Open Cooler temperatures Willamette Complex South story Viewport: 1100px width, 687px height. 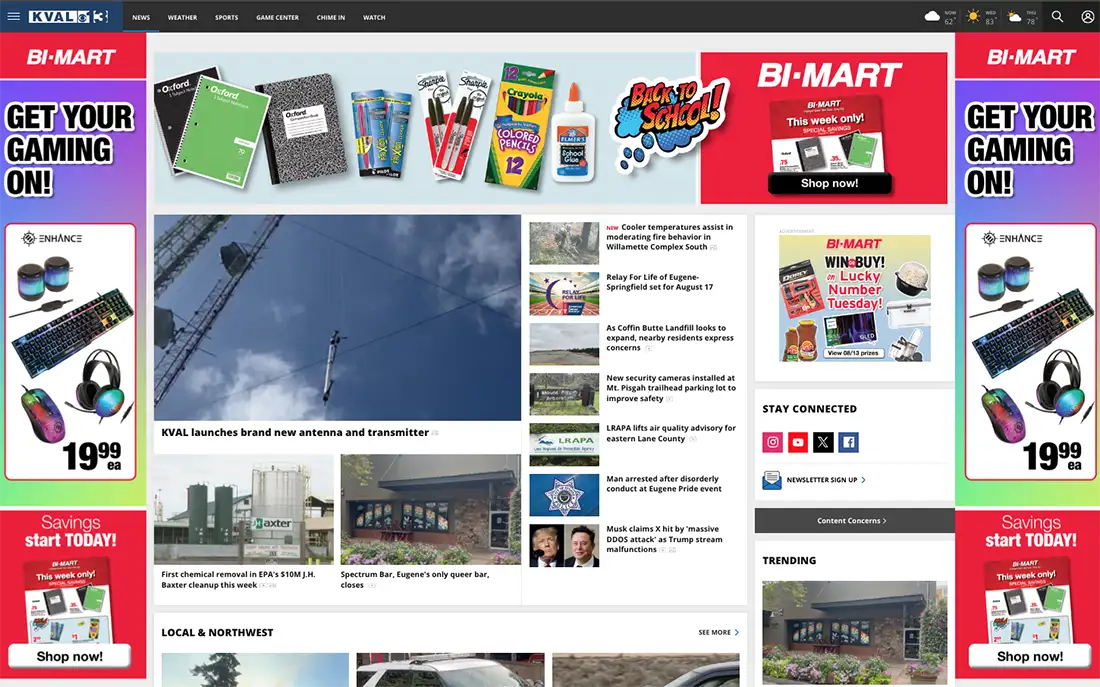[x=669, y=237]
